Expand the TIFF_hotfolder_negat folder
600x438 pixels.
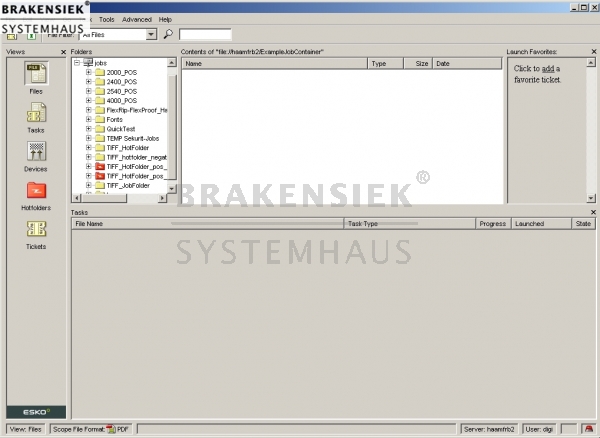tap(89, 157)
